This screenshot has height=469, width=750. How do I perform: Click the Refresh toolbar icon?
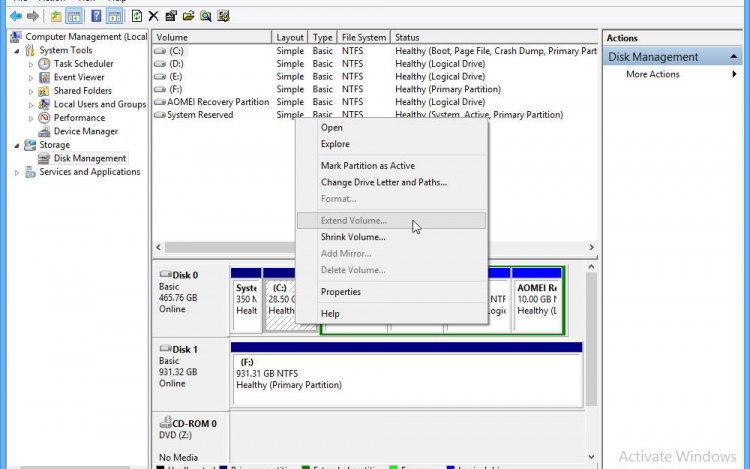[136, 16]
